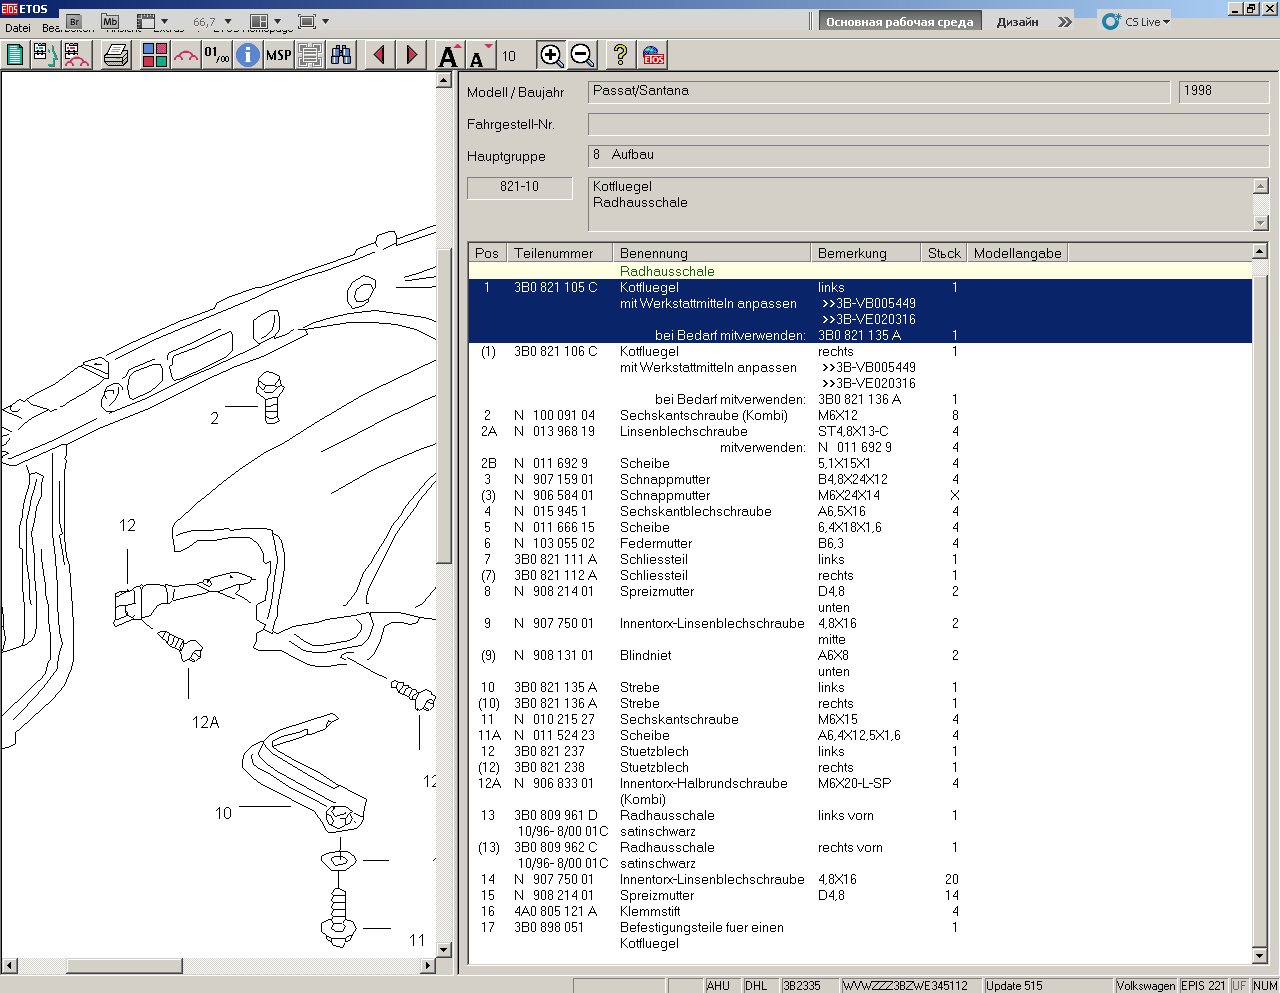Select part 3B0 809 961 D Radhausschale
This screenshot has width=1280, height=993.
tap(860, 816)
